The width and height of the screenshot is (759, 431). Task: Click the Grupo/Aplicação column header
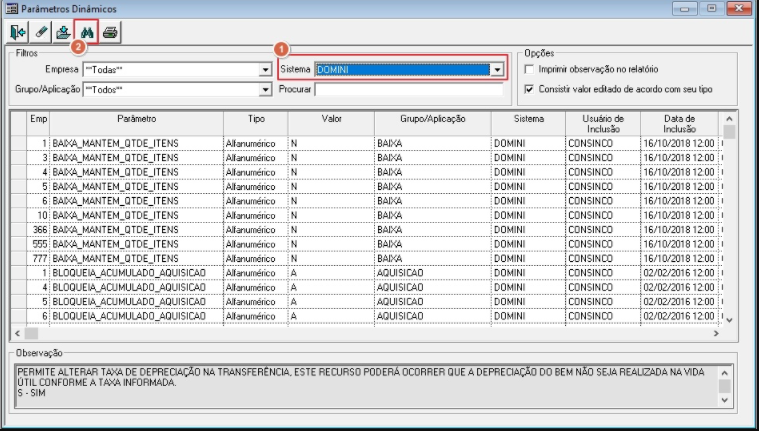(433, 123)
